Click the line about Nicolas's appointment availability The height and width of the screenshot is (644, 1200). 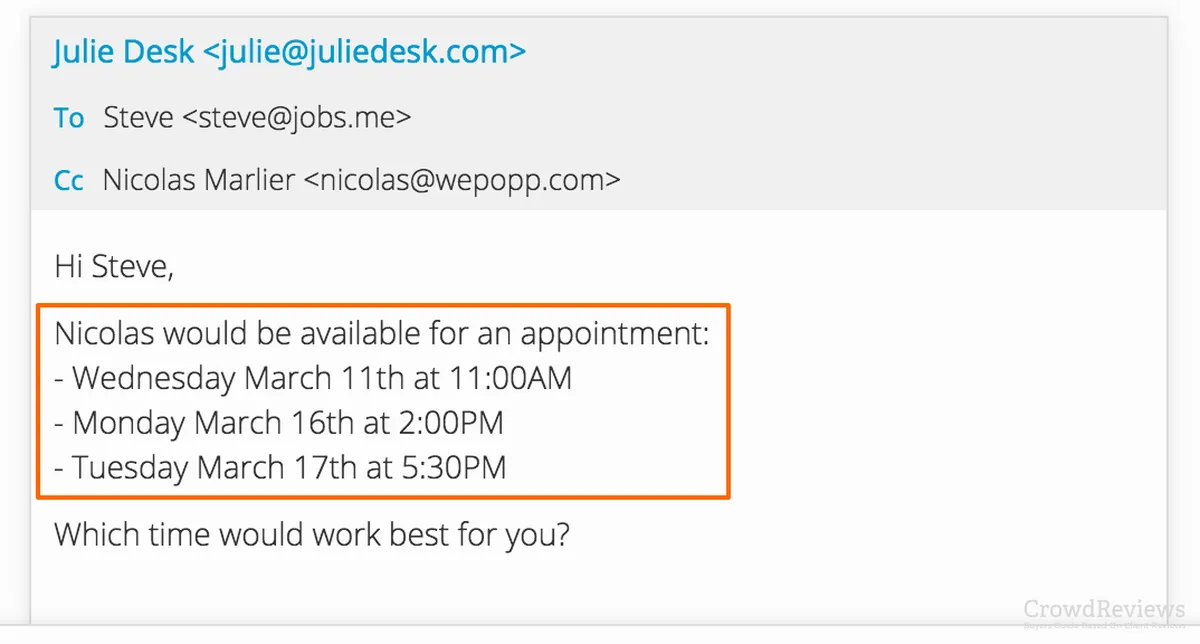381,333
